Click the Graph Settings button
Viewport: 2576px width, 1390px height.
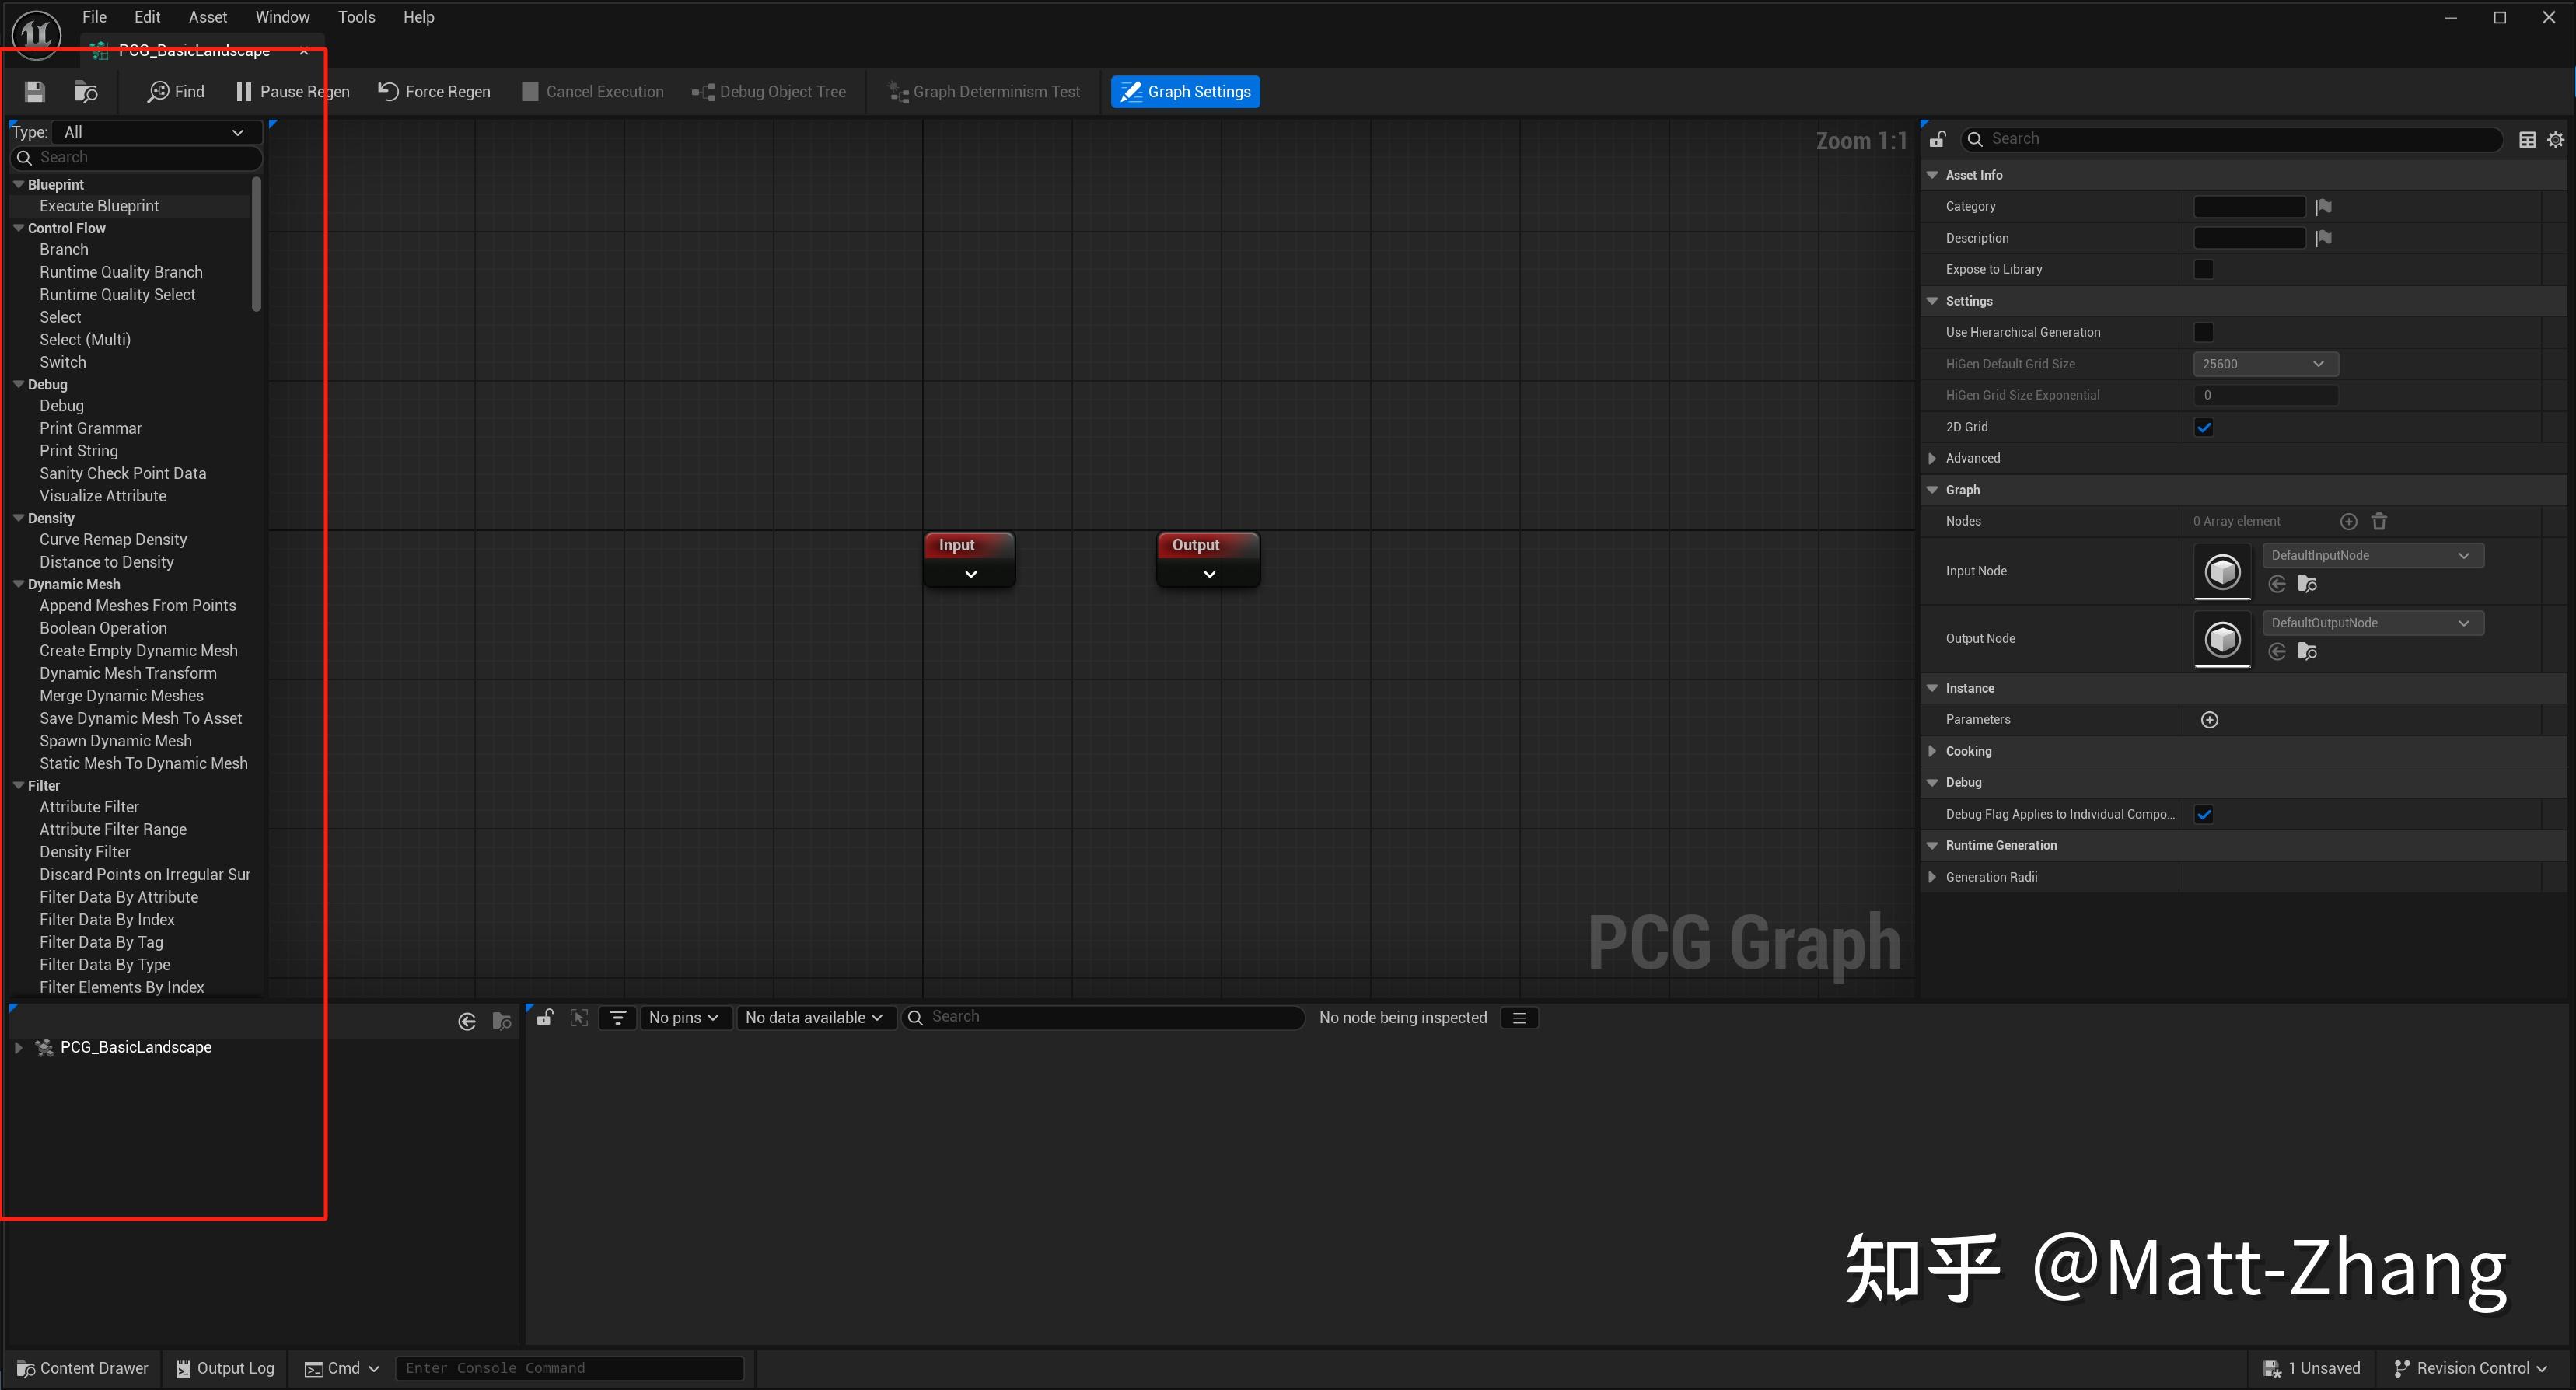tap(1185, 92)
